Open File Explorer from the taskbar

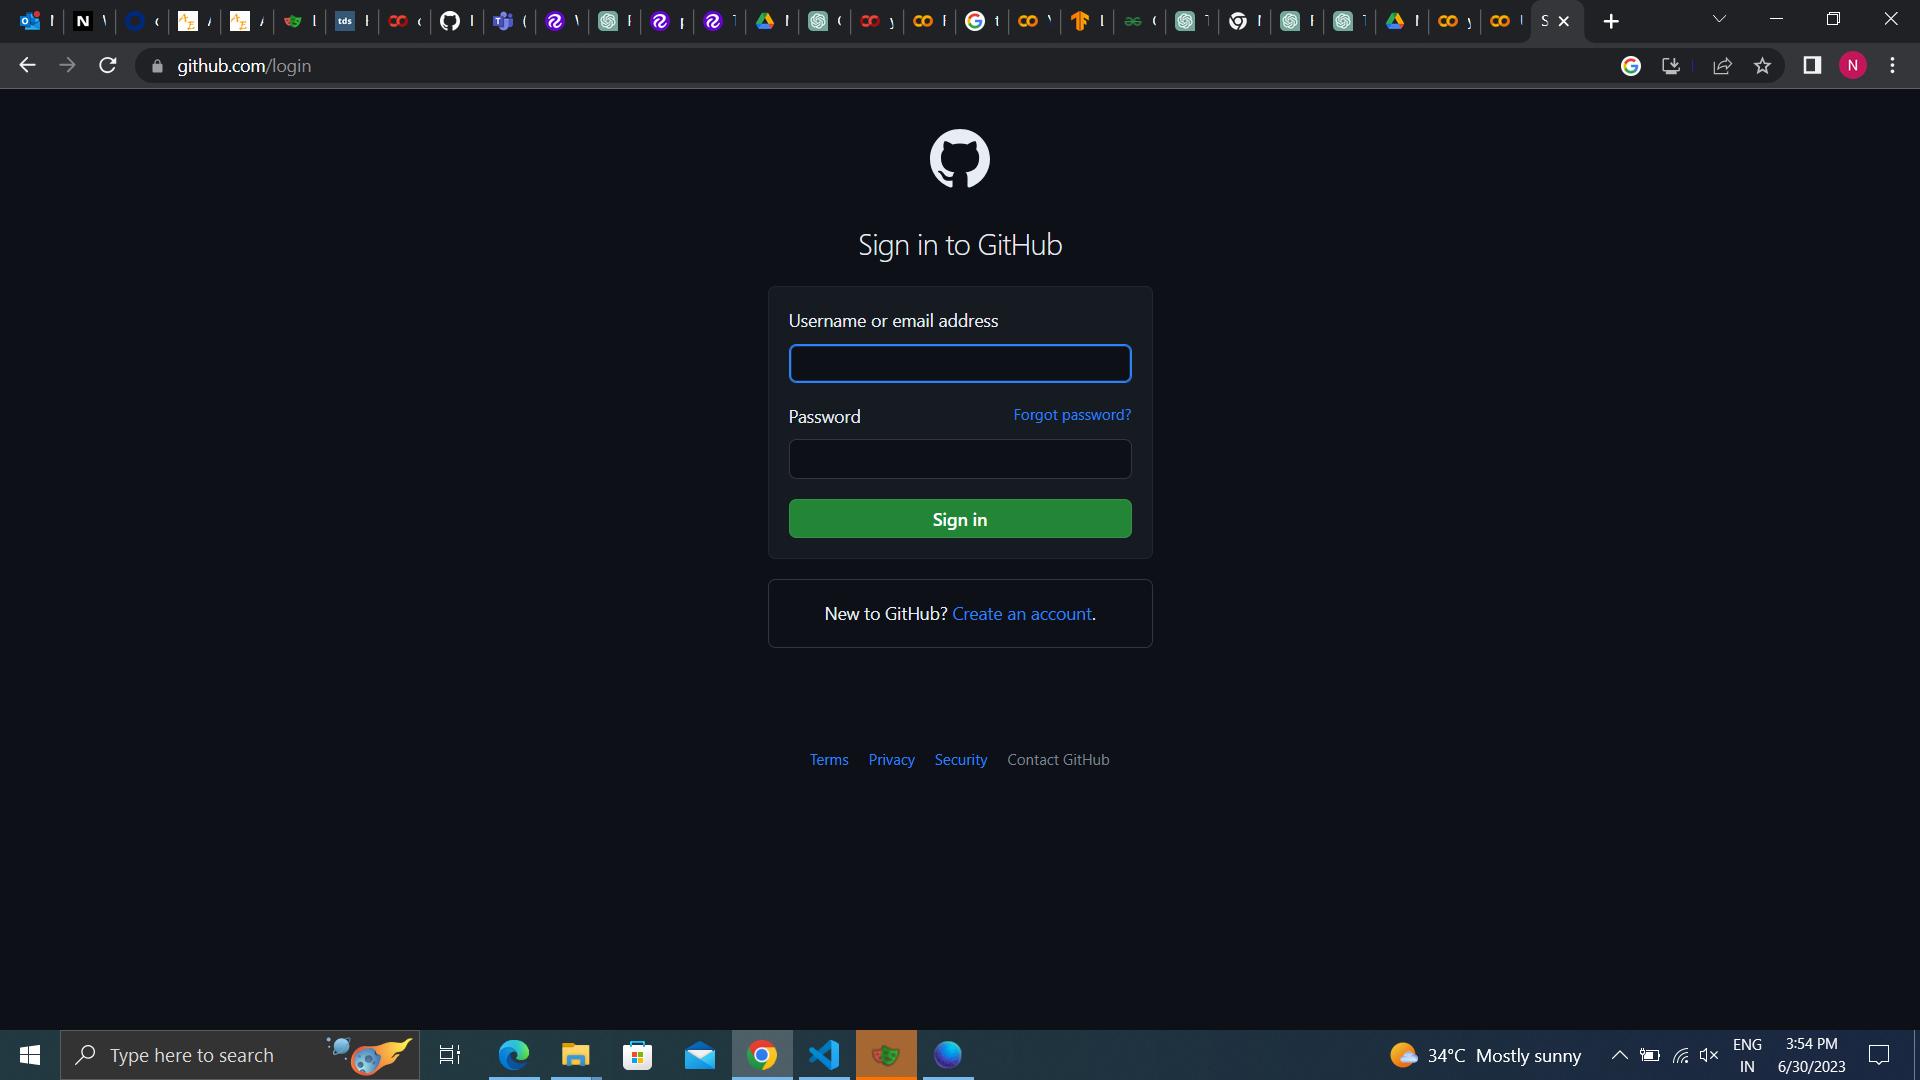coord(575,1055)
